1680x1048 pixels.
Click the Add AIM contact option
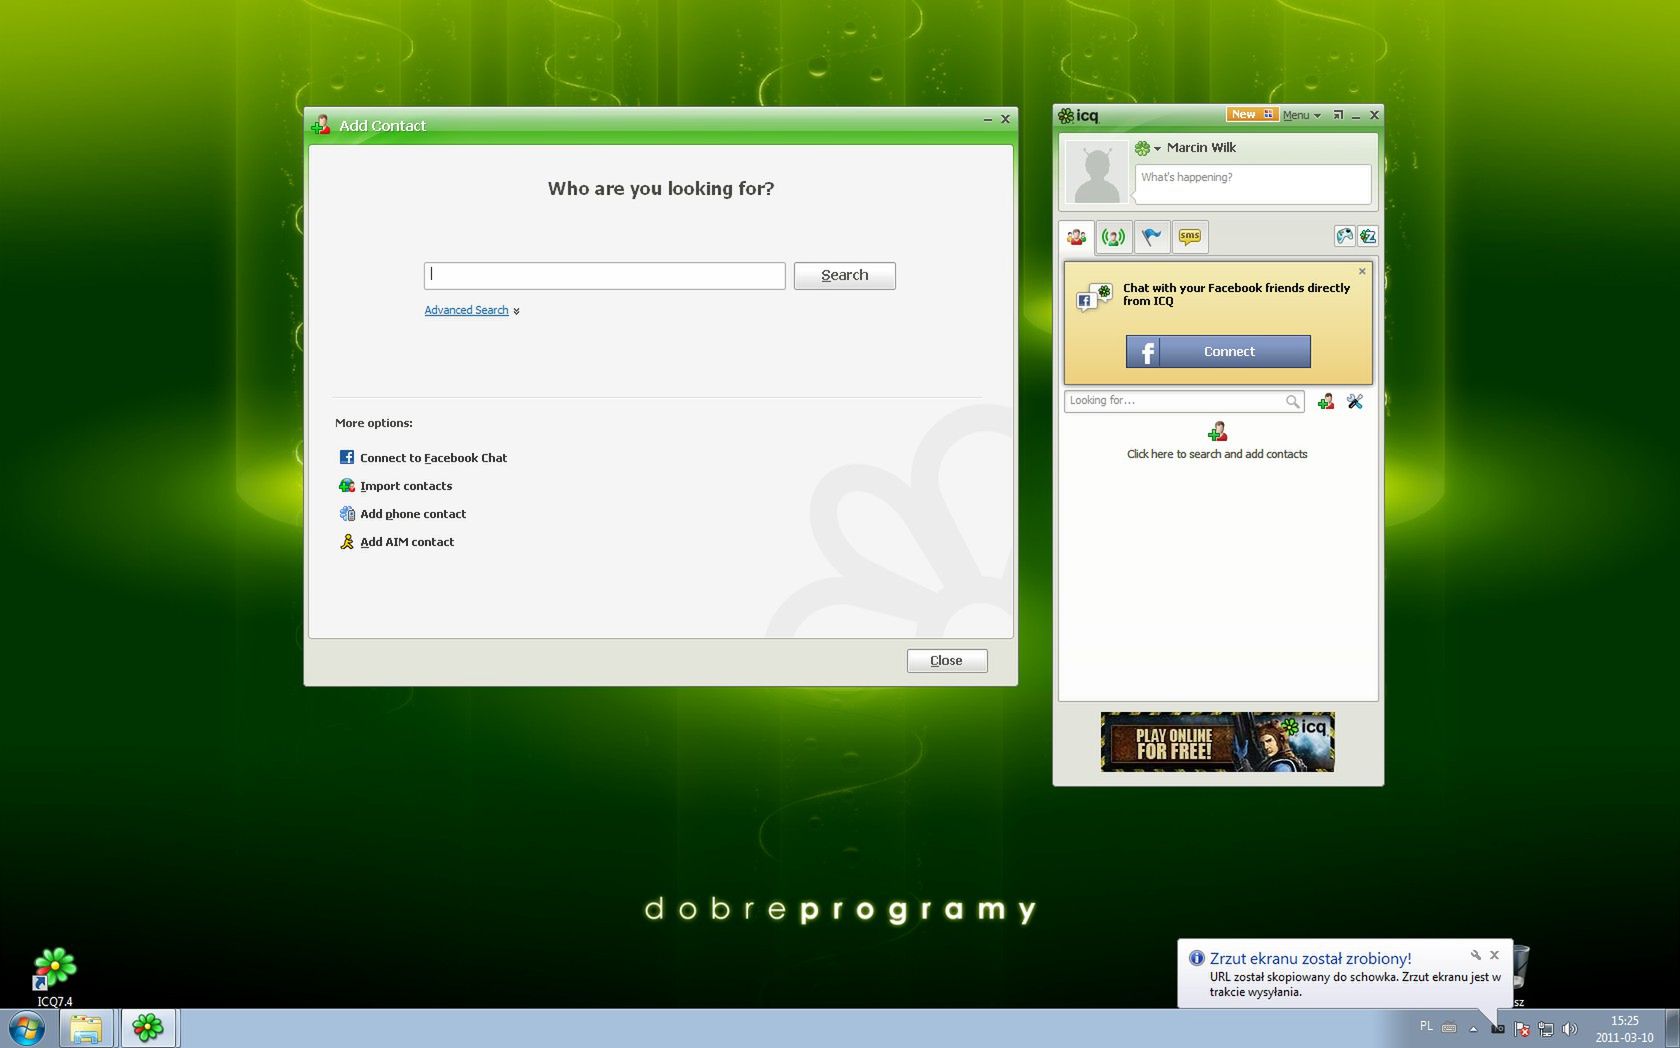tap(397, 541)
